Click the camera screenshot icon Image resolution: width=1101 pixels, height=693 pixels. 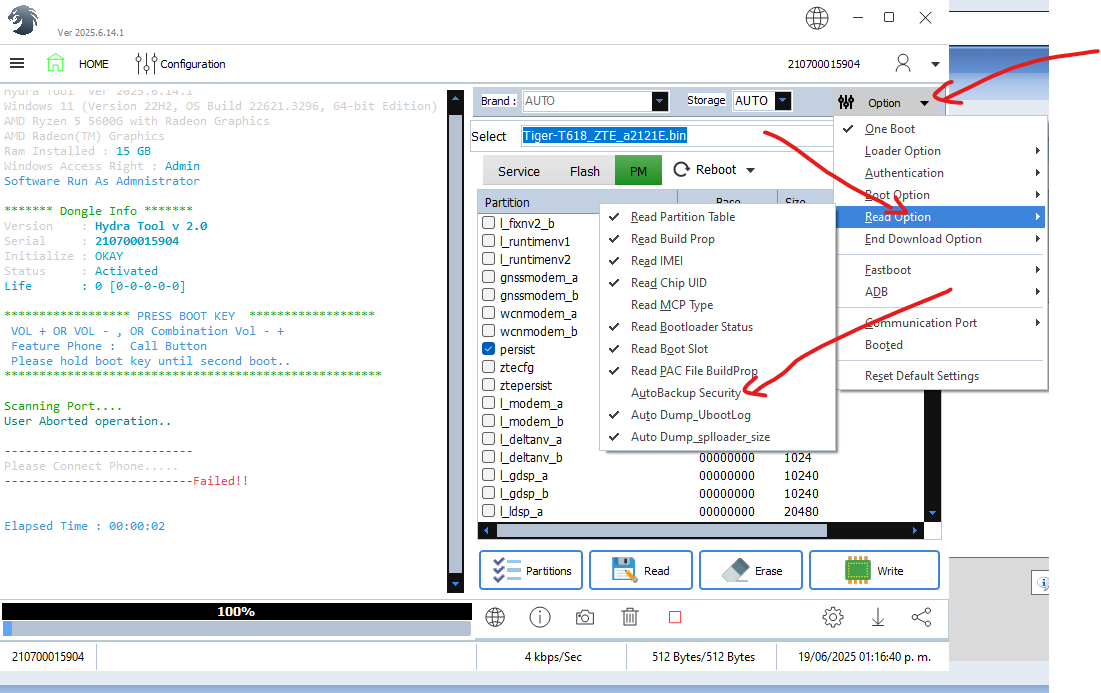[585, 617]
